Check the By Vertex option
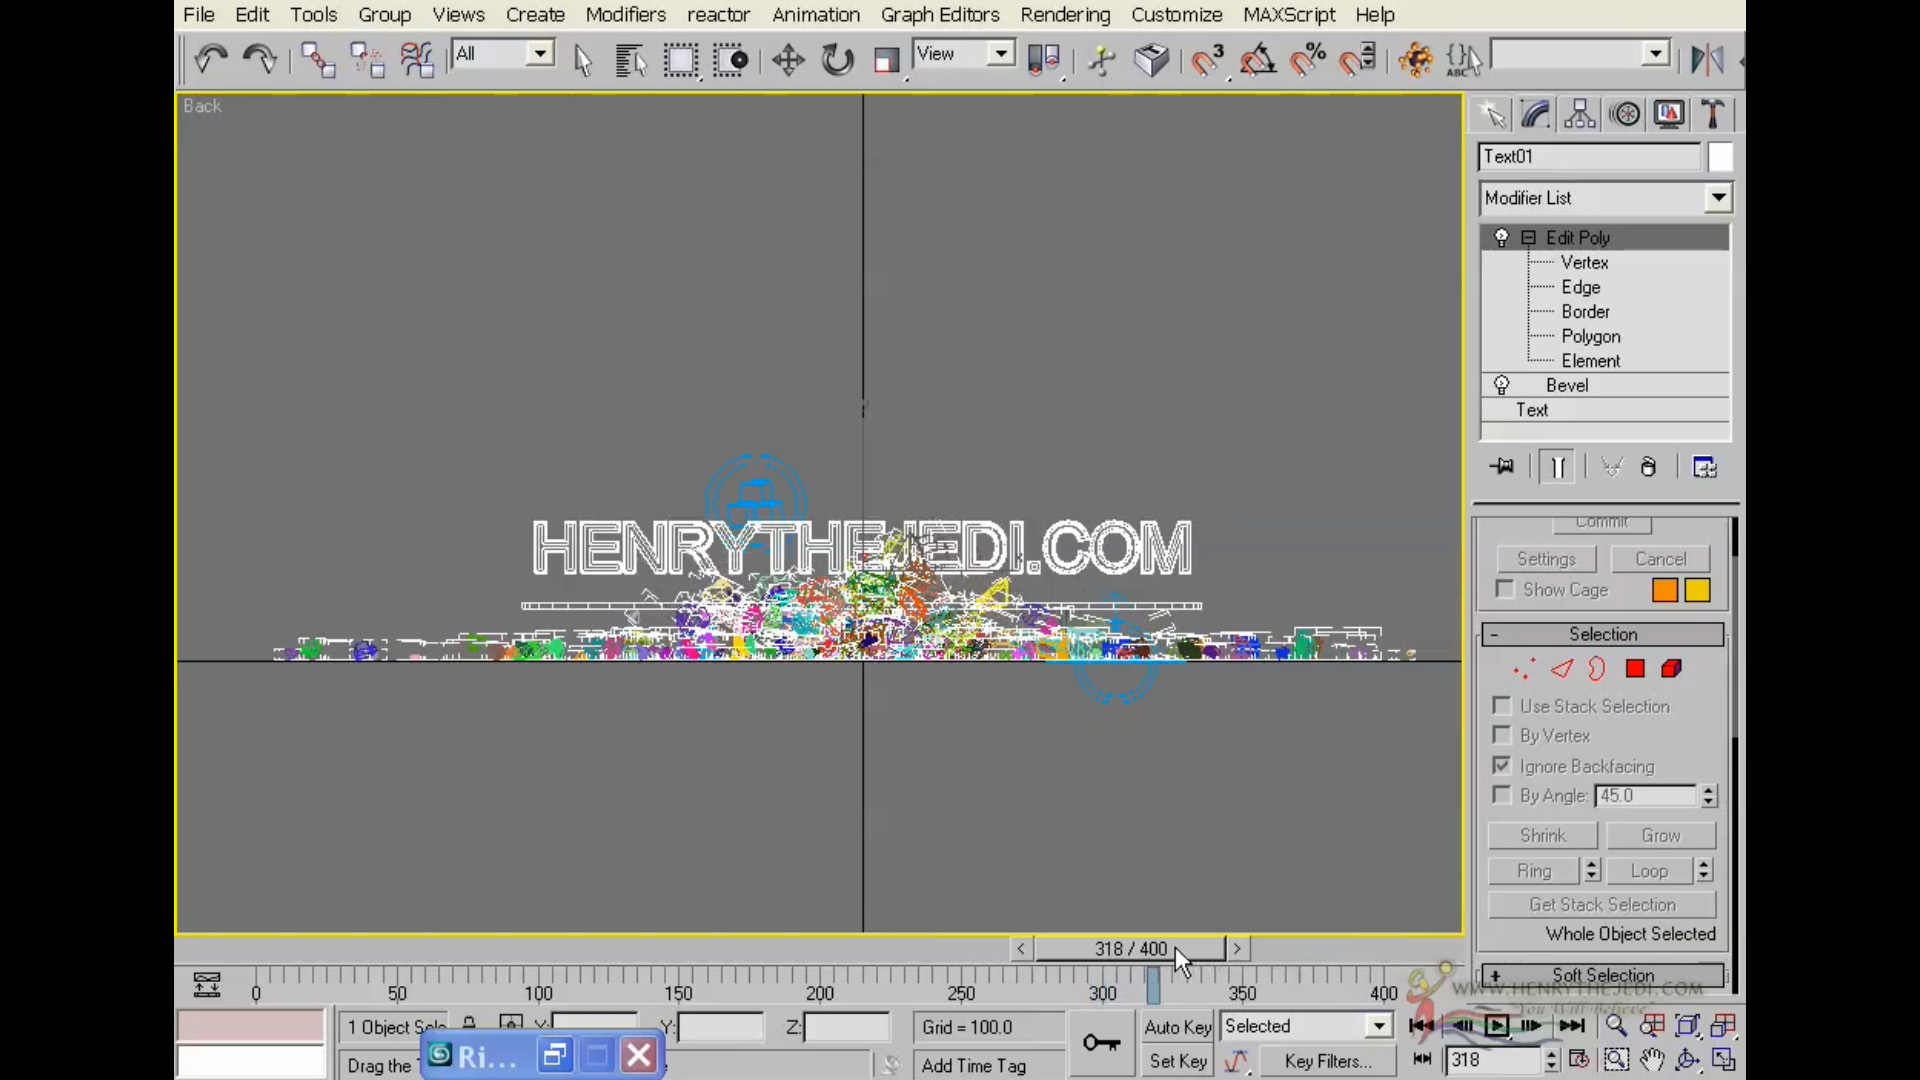Viewport: 1920px width, 1080px height. (x=1501, y=735)
